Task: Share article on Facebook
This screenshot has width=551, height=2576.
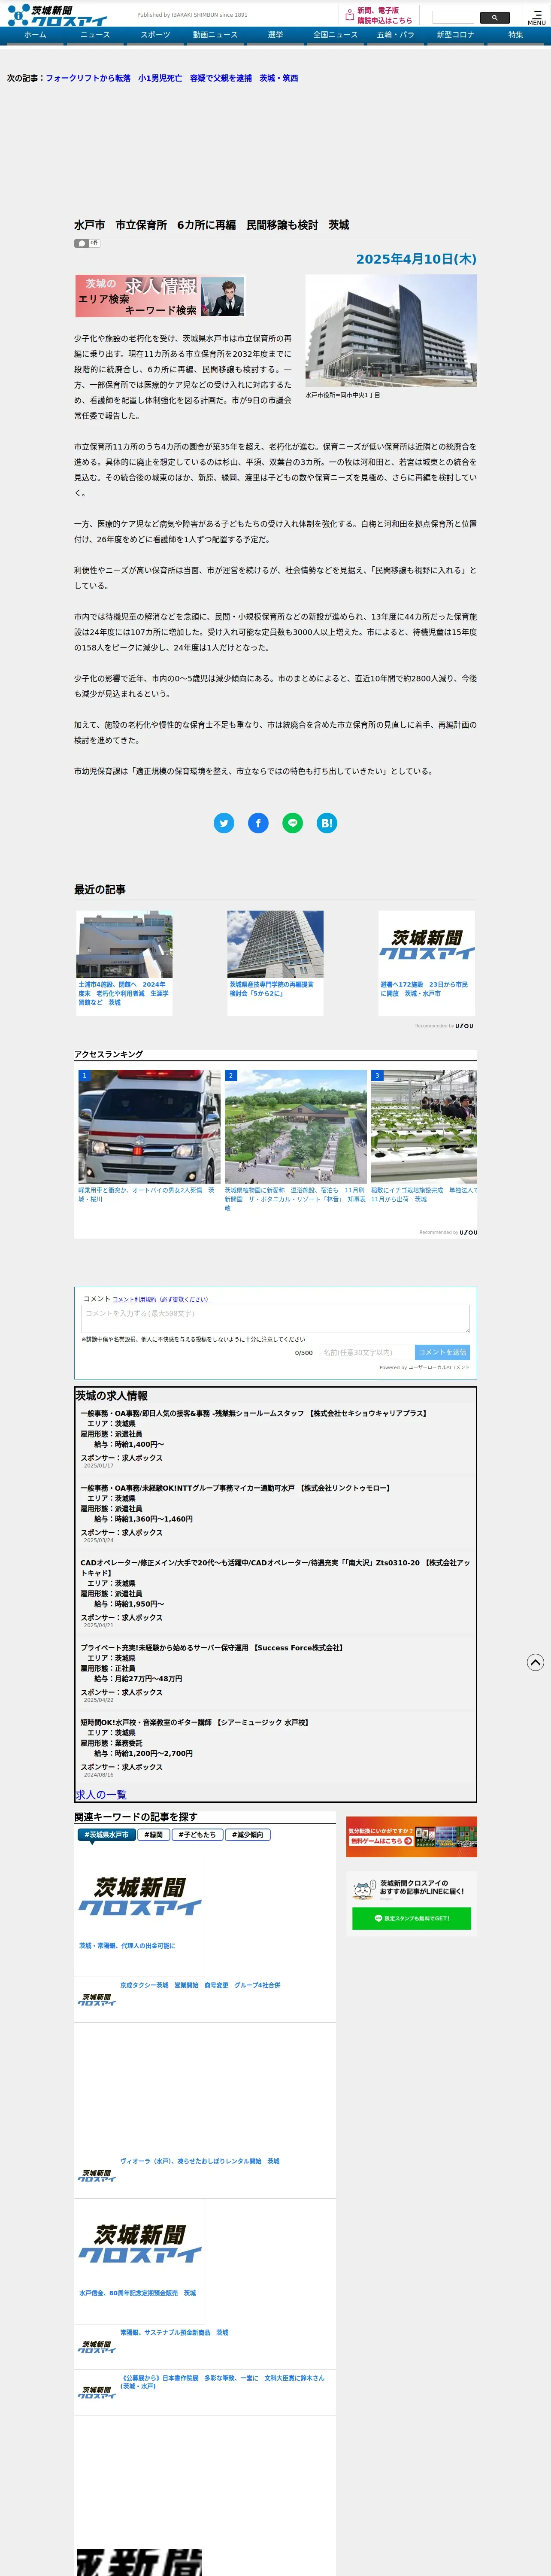Action: 258,823
